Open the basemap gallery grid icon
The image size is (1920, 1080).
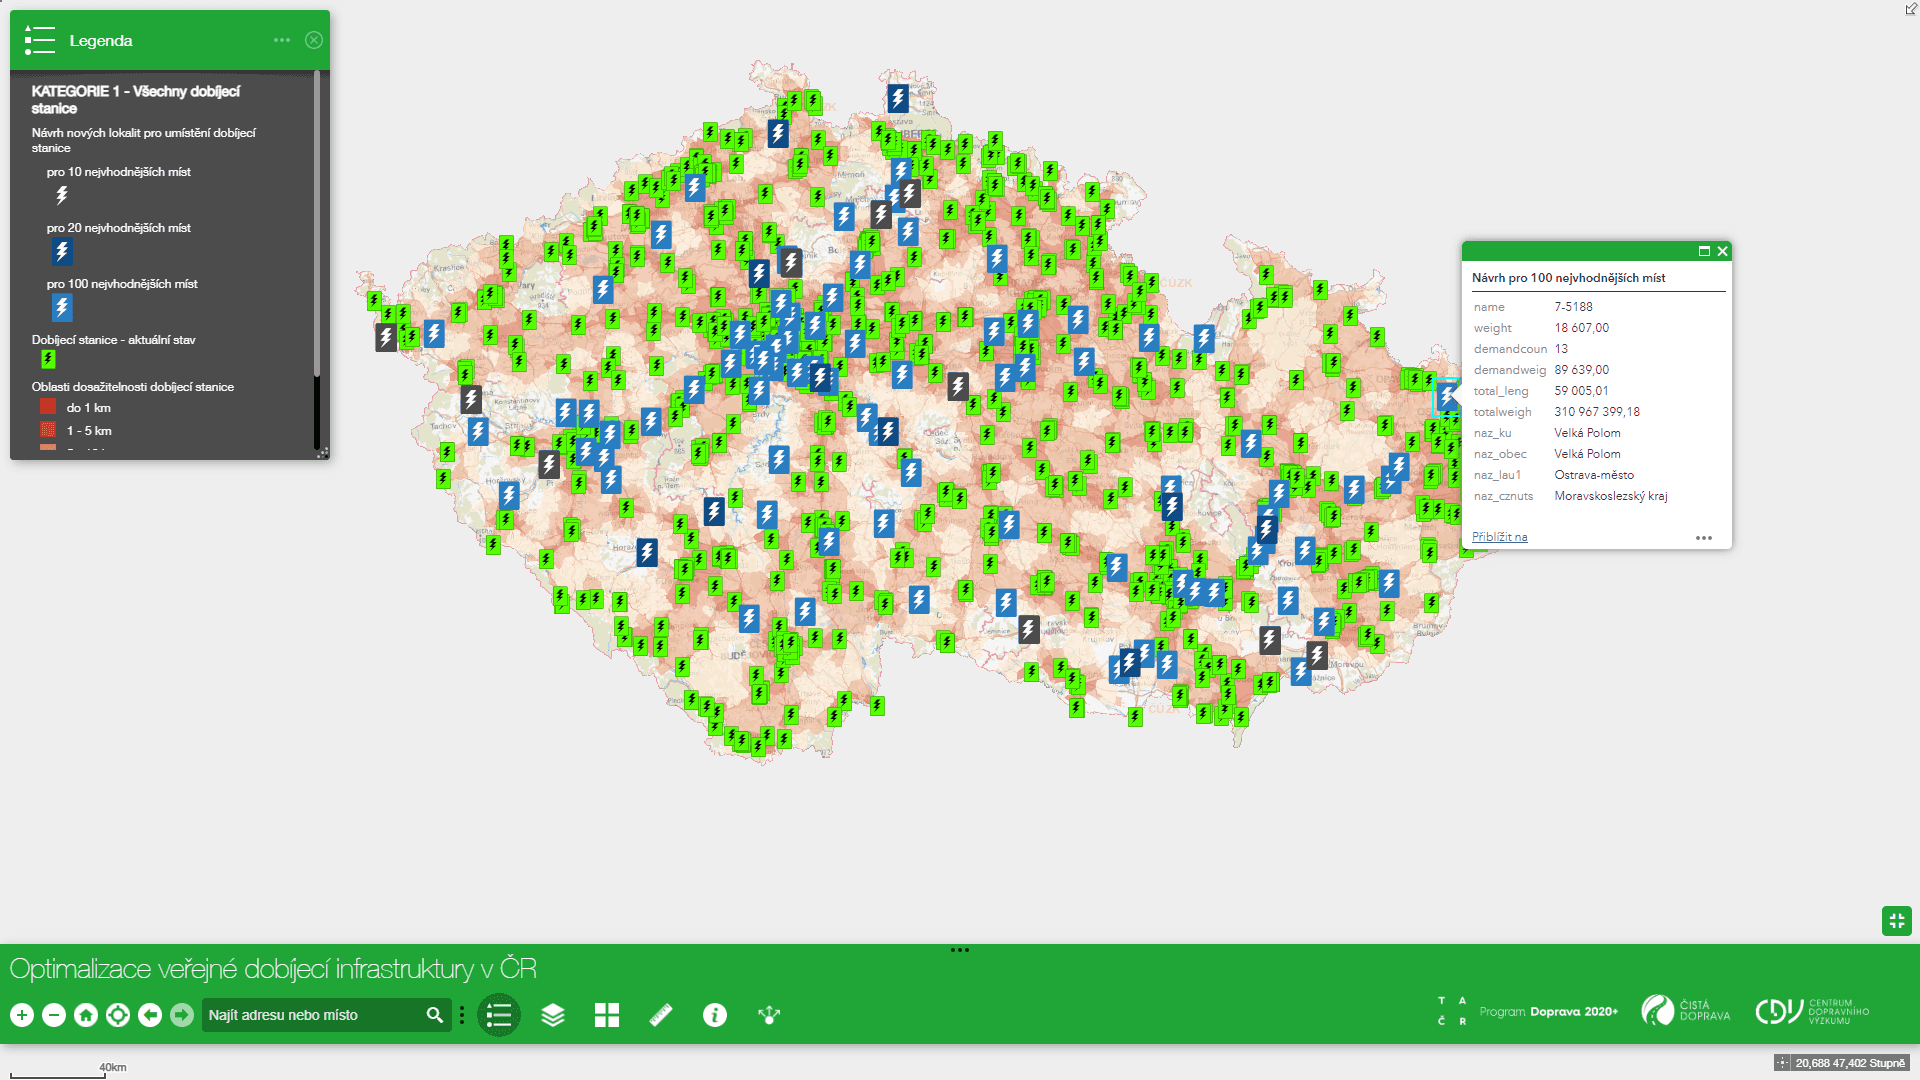607,1015
